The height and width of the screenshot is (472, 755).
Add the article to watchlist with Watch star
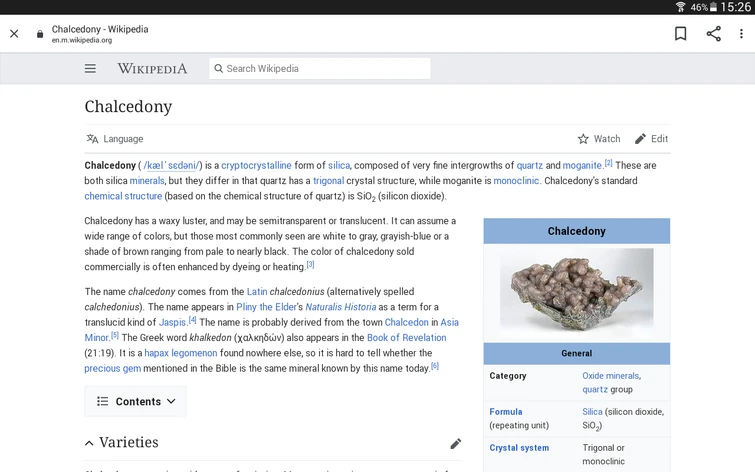pos(599,139)
